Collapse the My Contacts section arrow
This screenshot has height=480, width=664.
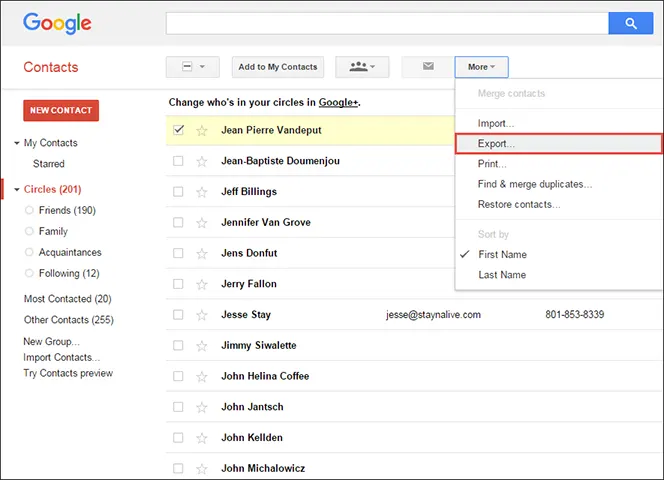coord(17,143)
